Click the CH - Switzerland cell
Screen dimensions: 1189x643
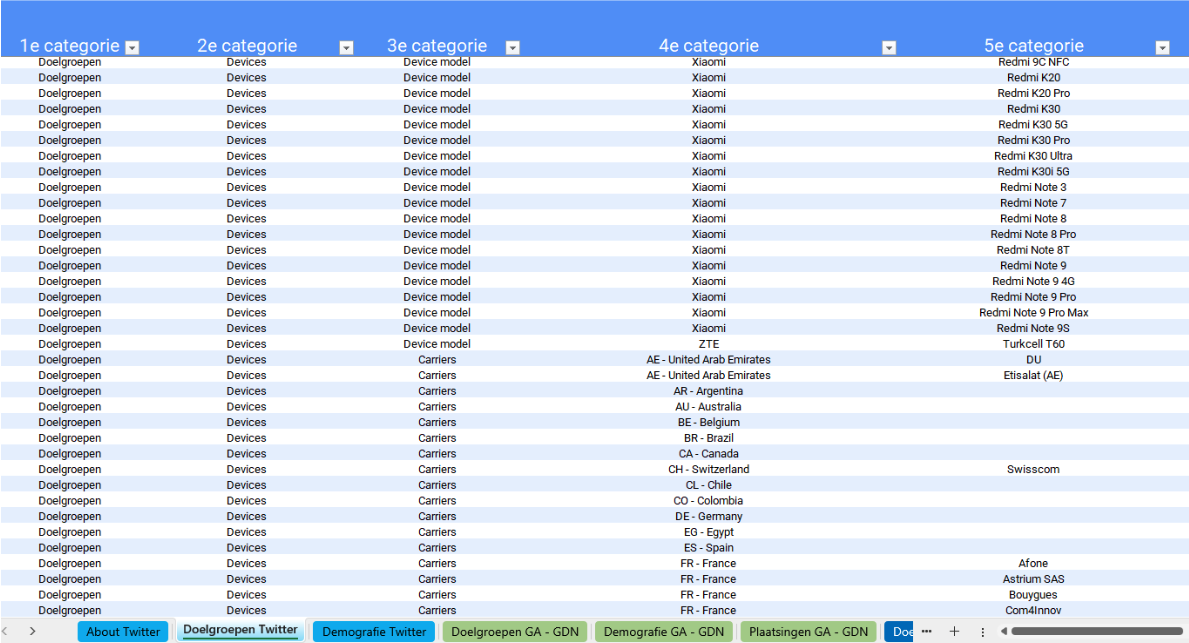709,469
